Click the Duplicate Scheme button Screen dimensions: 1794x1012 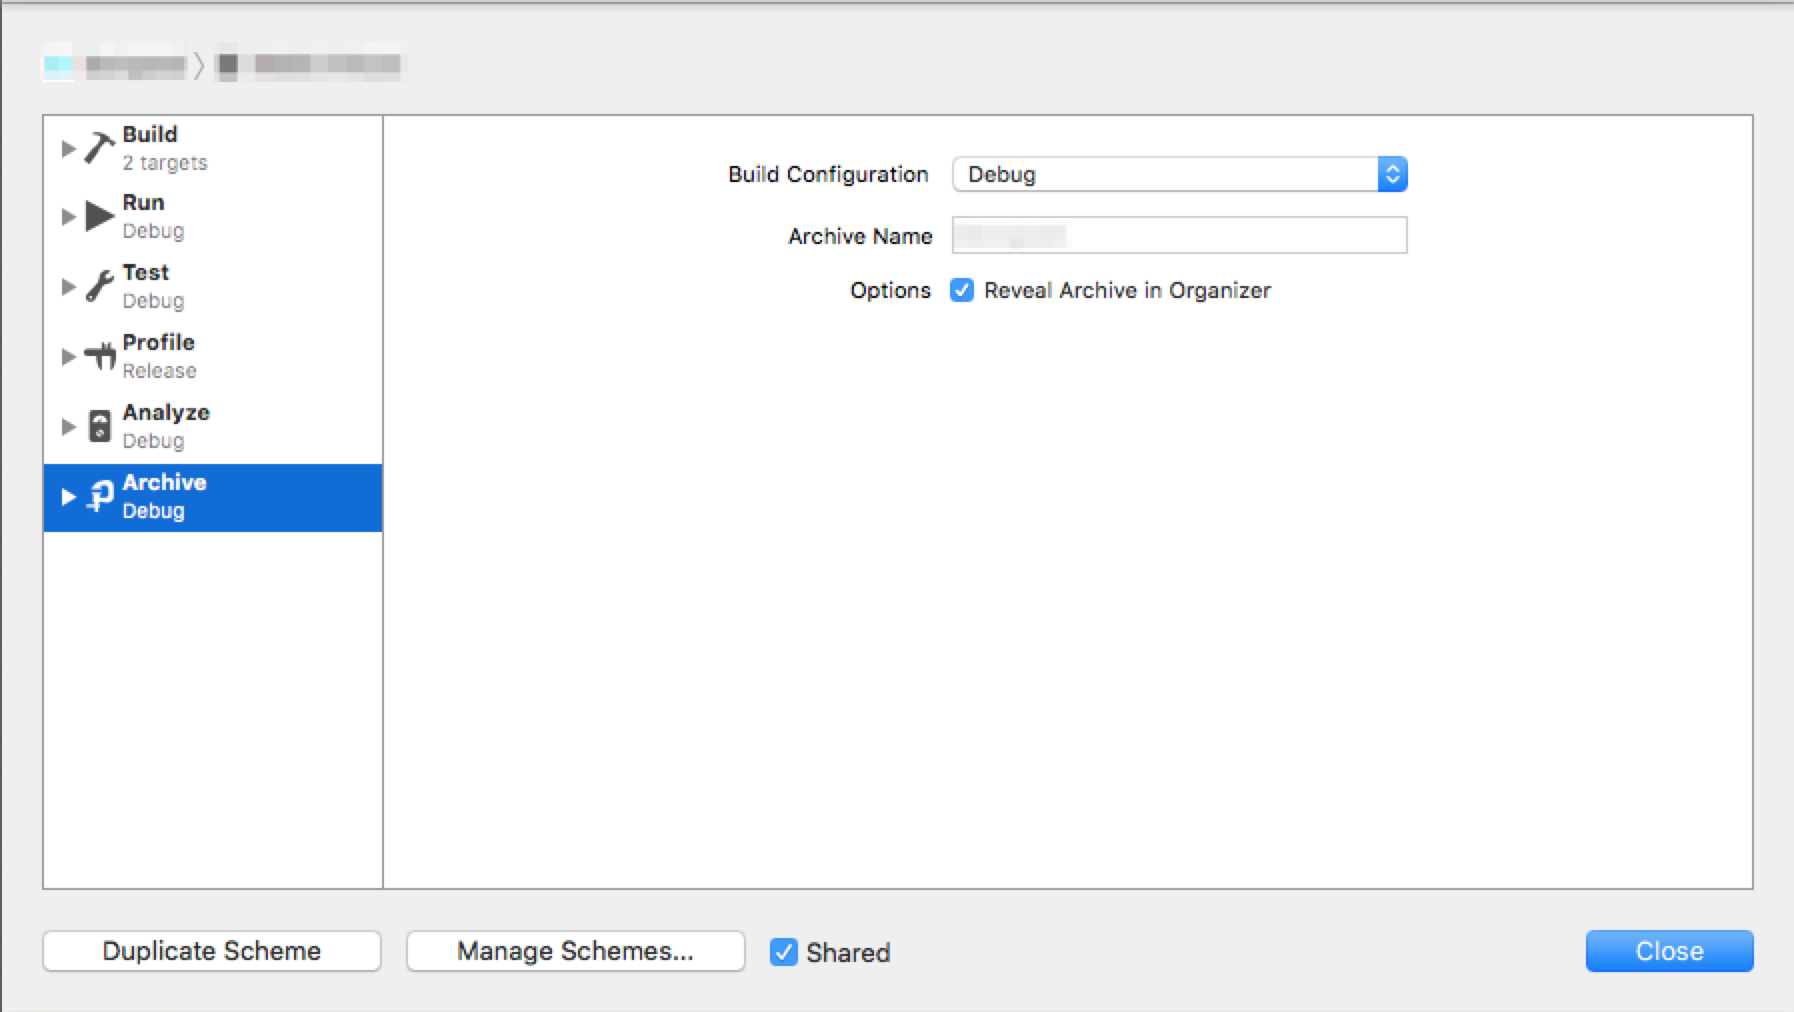point(211,950)
